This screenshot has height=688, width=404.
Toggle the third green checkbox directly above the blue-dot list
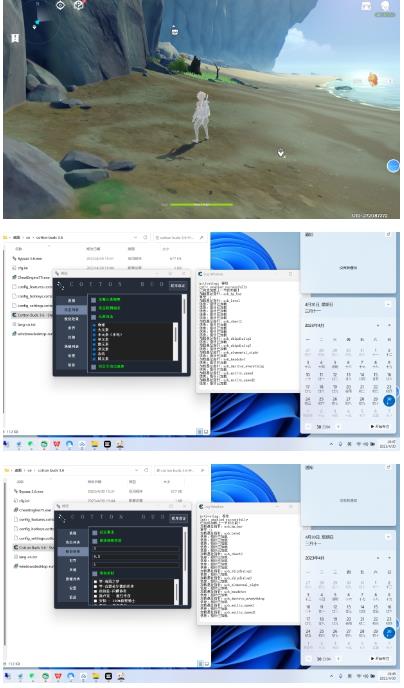click(x=93, y=317)
